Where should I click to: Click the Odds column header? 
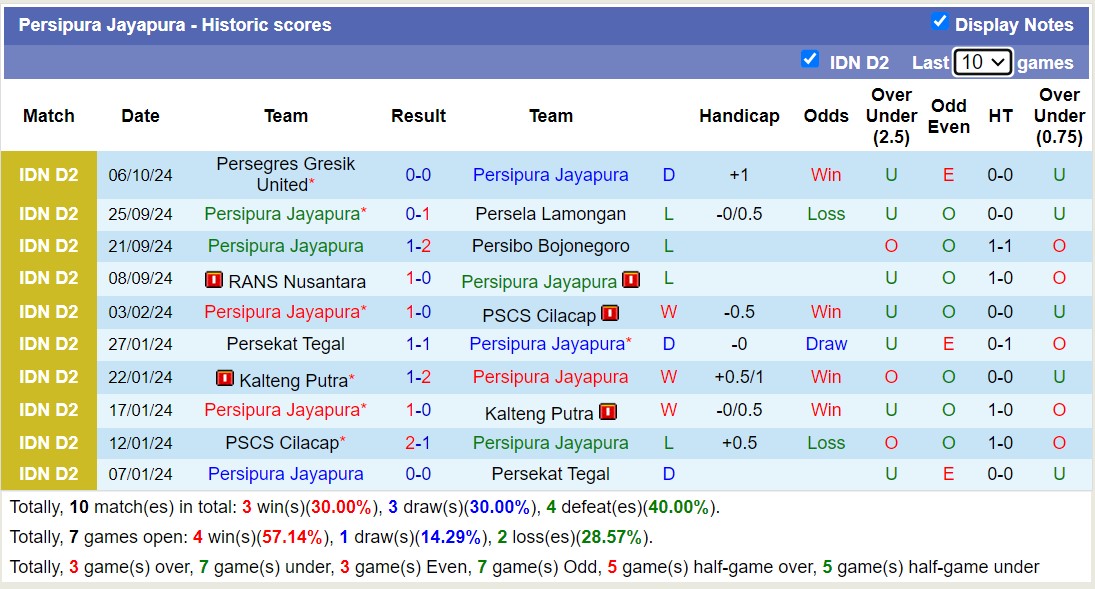[x=826, y=116]
